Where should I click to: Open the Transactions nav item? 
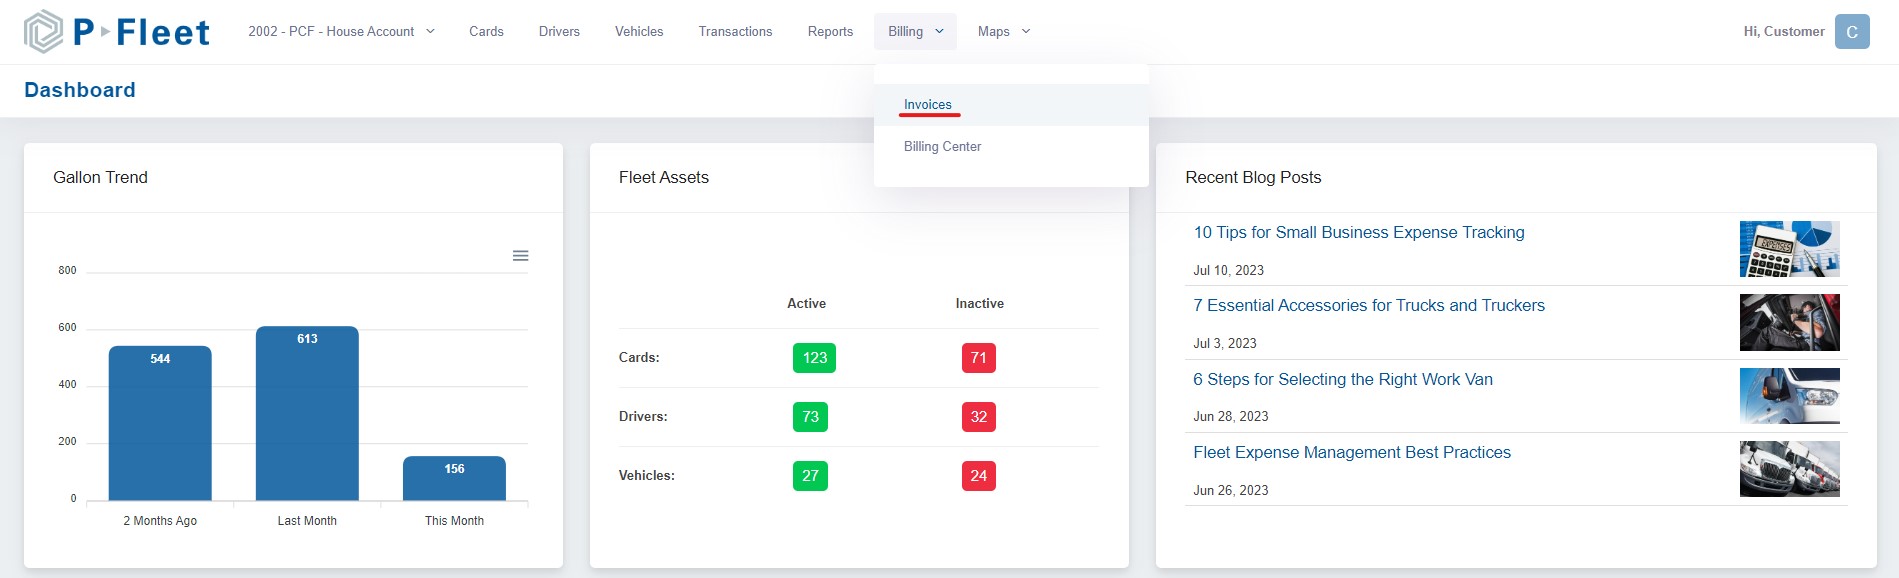pos(735,32)
